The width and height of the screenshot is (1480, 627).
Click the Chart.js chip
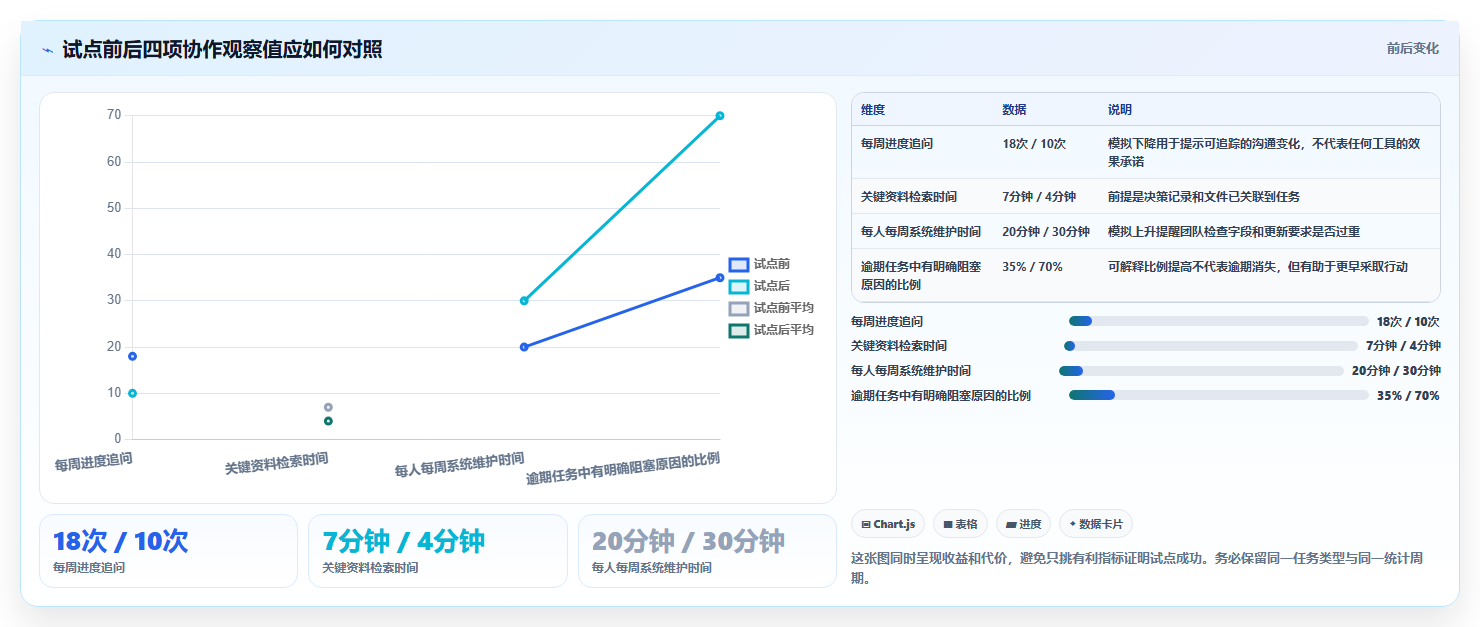pos(888,524)
